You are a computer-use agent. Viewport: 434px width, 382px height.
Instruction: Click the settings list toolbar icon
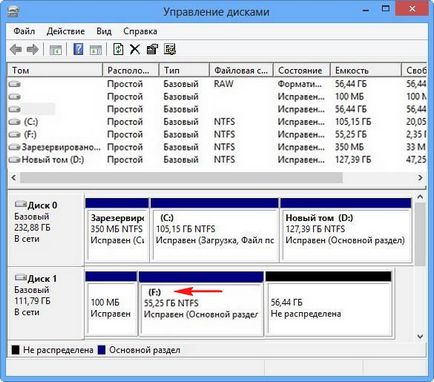(170, 49)
